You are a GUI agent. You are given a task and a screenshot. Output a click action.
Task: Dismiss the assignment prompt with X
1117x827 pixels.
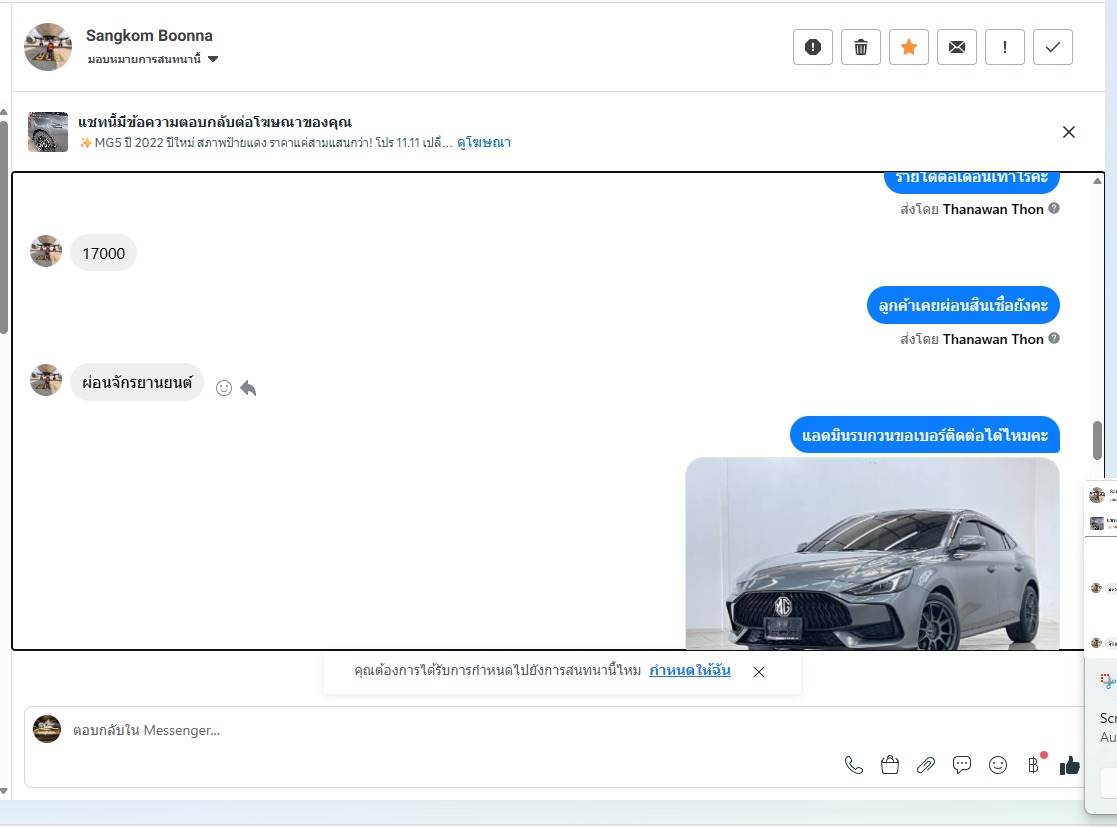point(759,672)
